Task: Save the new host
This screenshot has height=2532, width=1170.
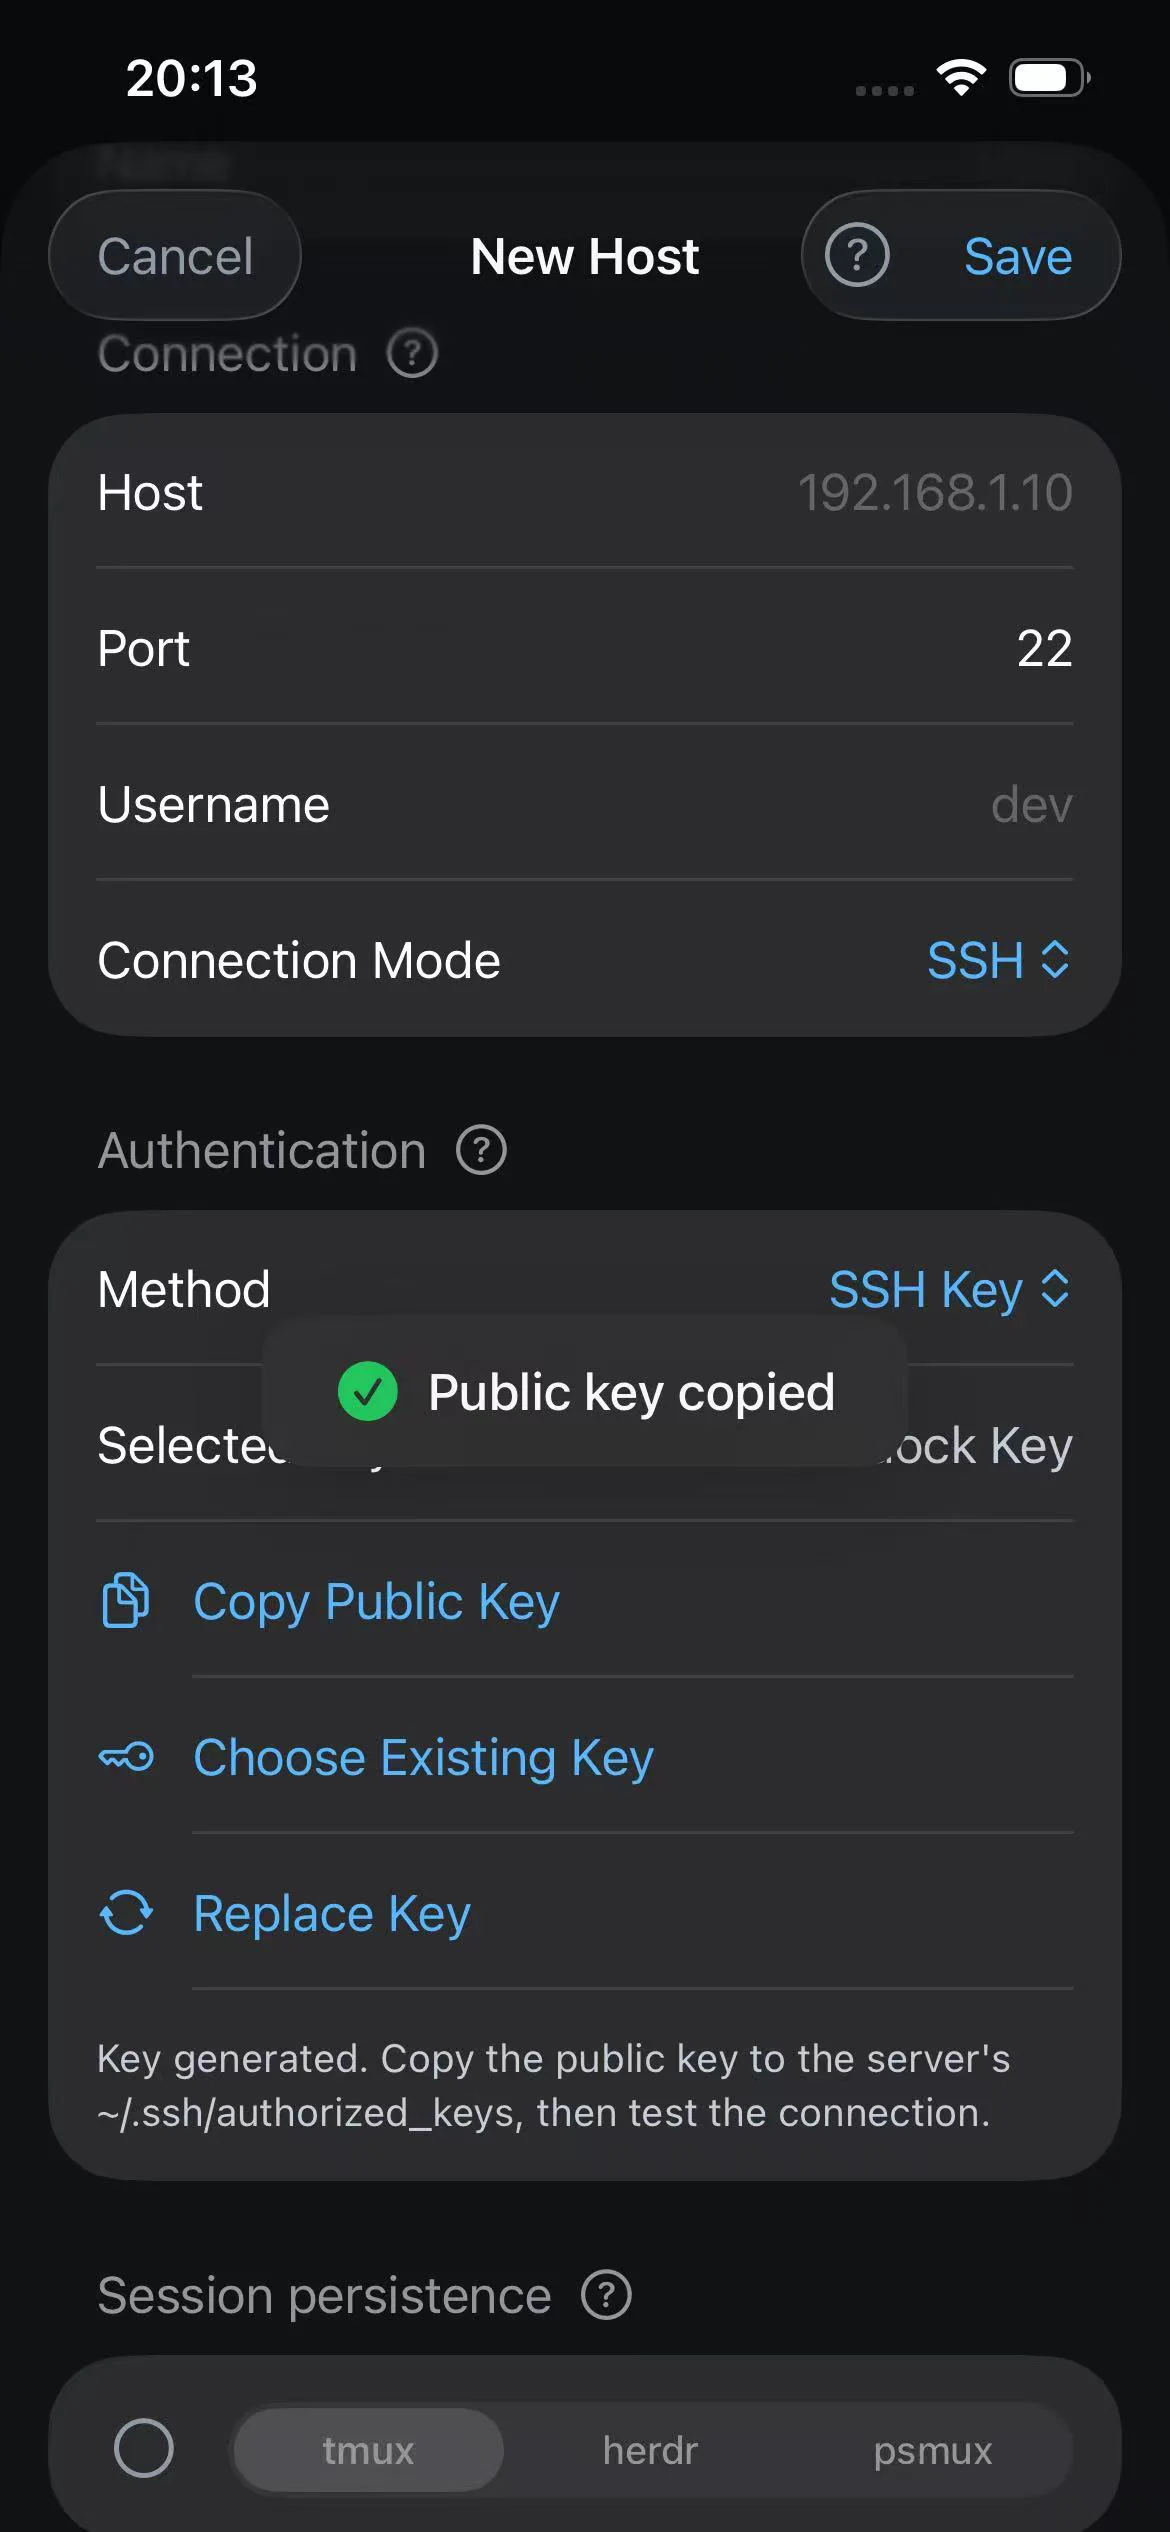Action: pos(1018,256)
